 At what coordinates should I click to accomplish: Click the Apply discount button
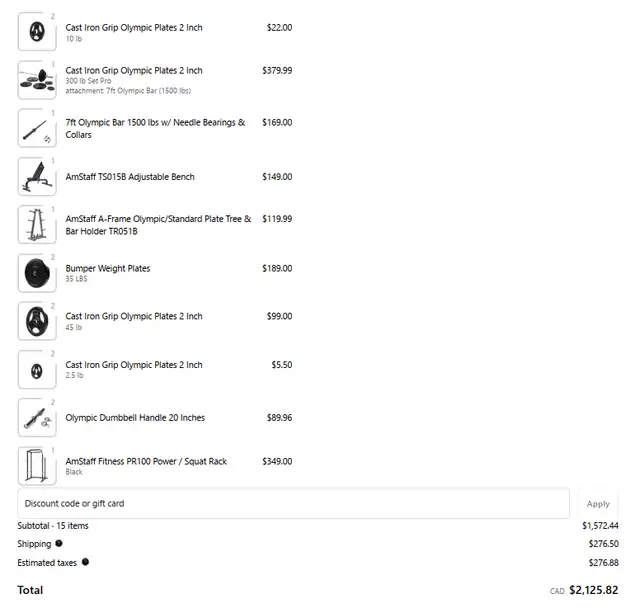pyautogui.click(x=598, y=504)
